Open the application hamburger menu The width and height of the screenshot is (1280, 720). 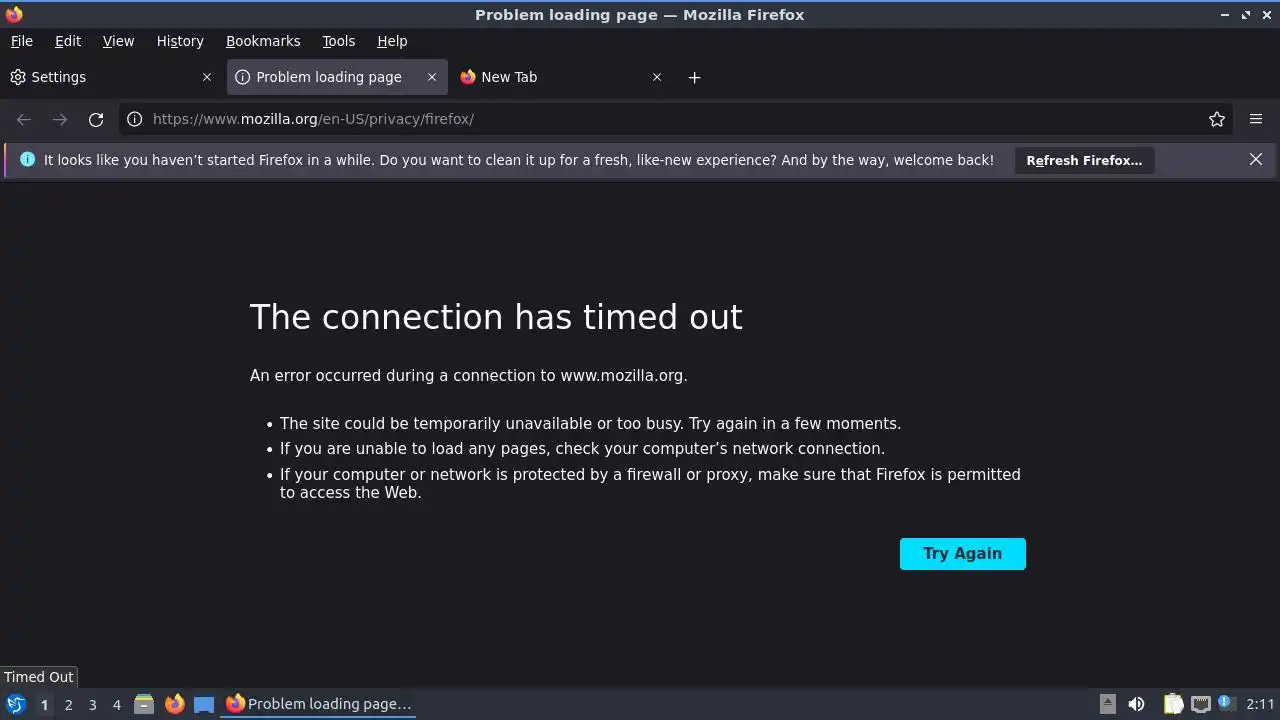(x=1256, y=119)
